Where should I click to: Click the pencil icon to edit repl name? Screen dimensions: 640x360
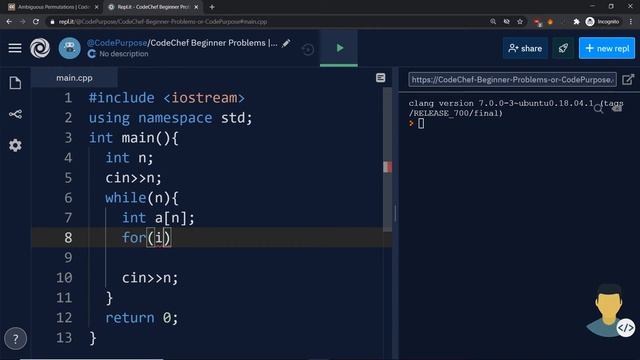click(x=287, y=43)
